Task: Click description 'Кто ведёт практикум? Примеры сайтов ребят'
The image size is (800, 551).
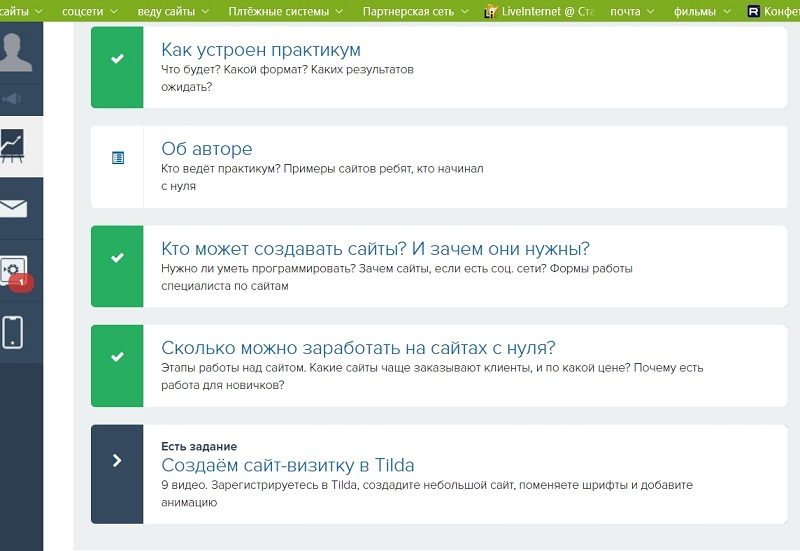Action: [322, 177]
